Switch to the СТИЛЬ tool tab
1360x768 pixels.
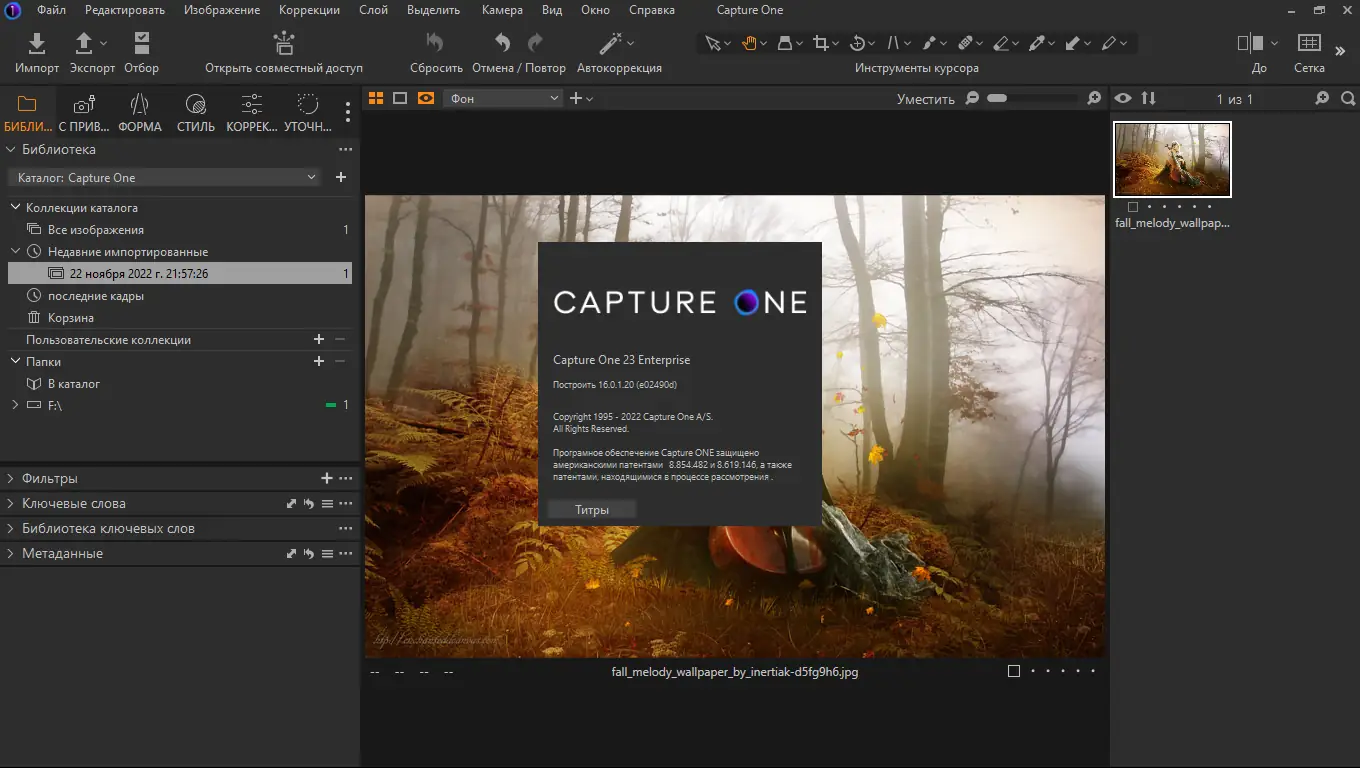point(196,114)
